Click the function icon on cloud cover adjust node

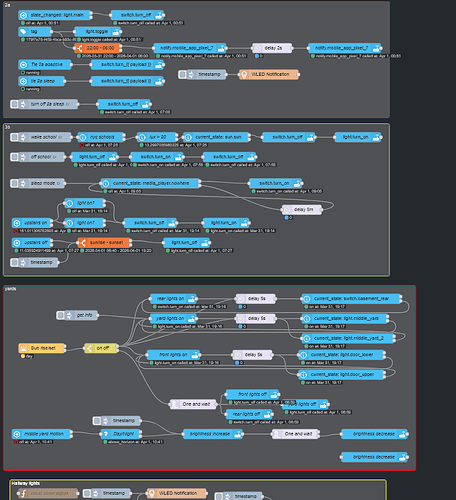pyautogui.click(x=23, y=493)
